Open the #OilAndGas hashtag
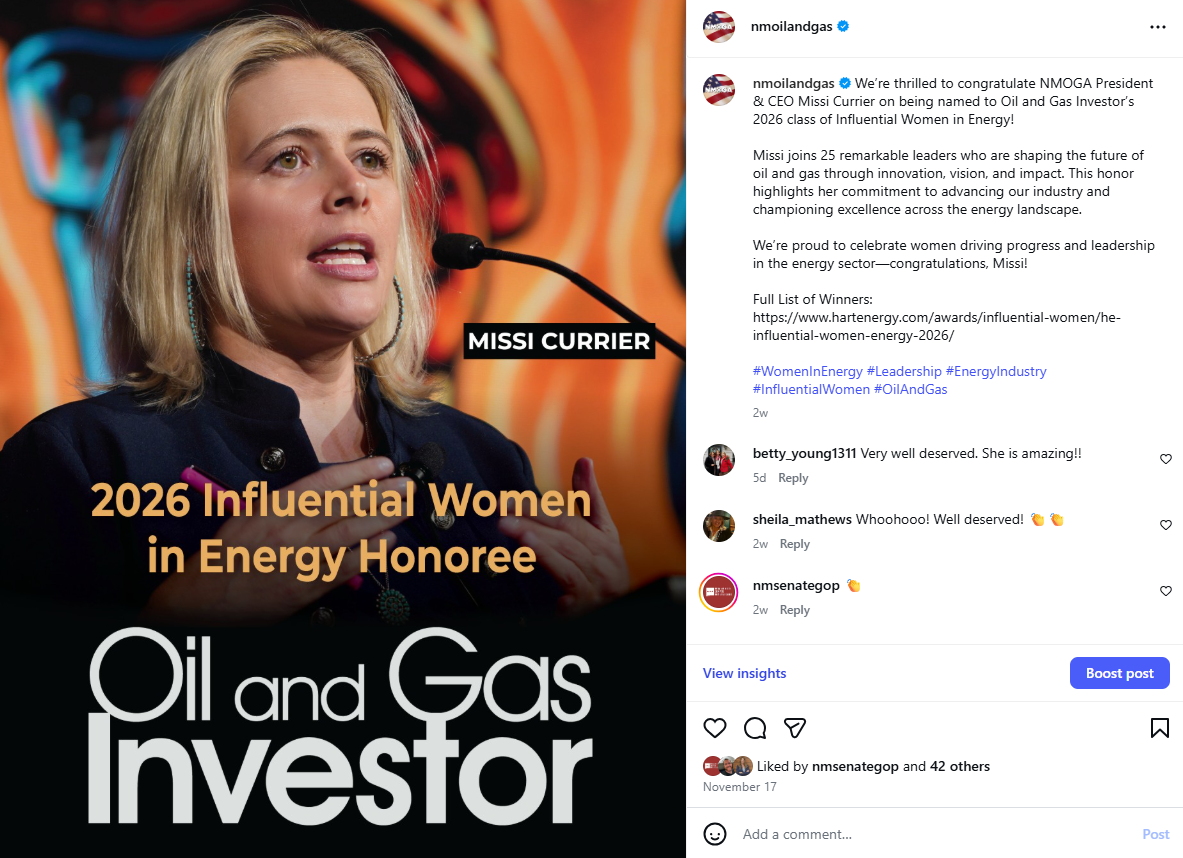The height and width of the screenshot is (858, 1183). point(911,389)
